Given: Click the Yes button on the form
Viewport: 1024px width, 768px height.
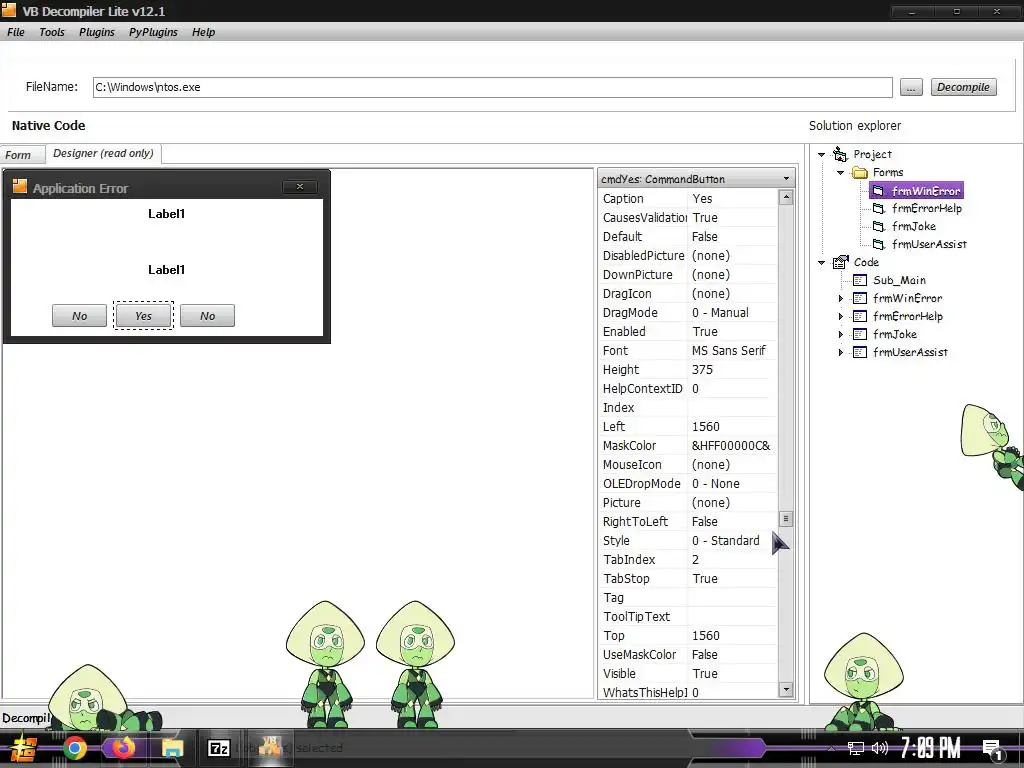Looking at the screenshot, I should (144, 315).
